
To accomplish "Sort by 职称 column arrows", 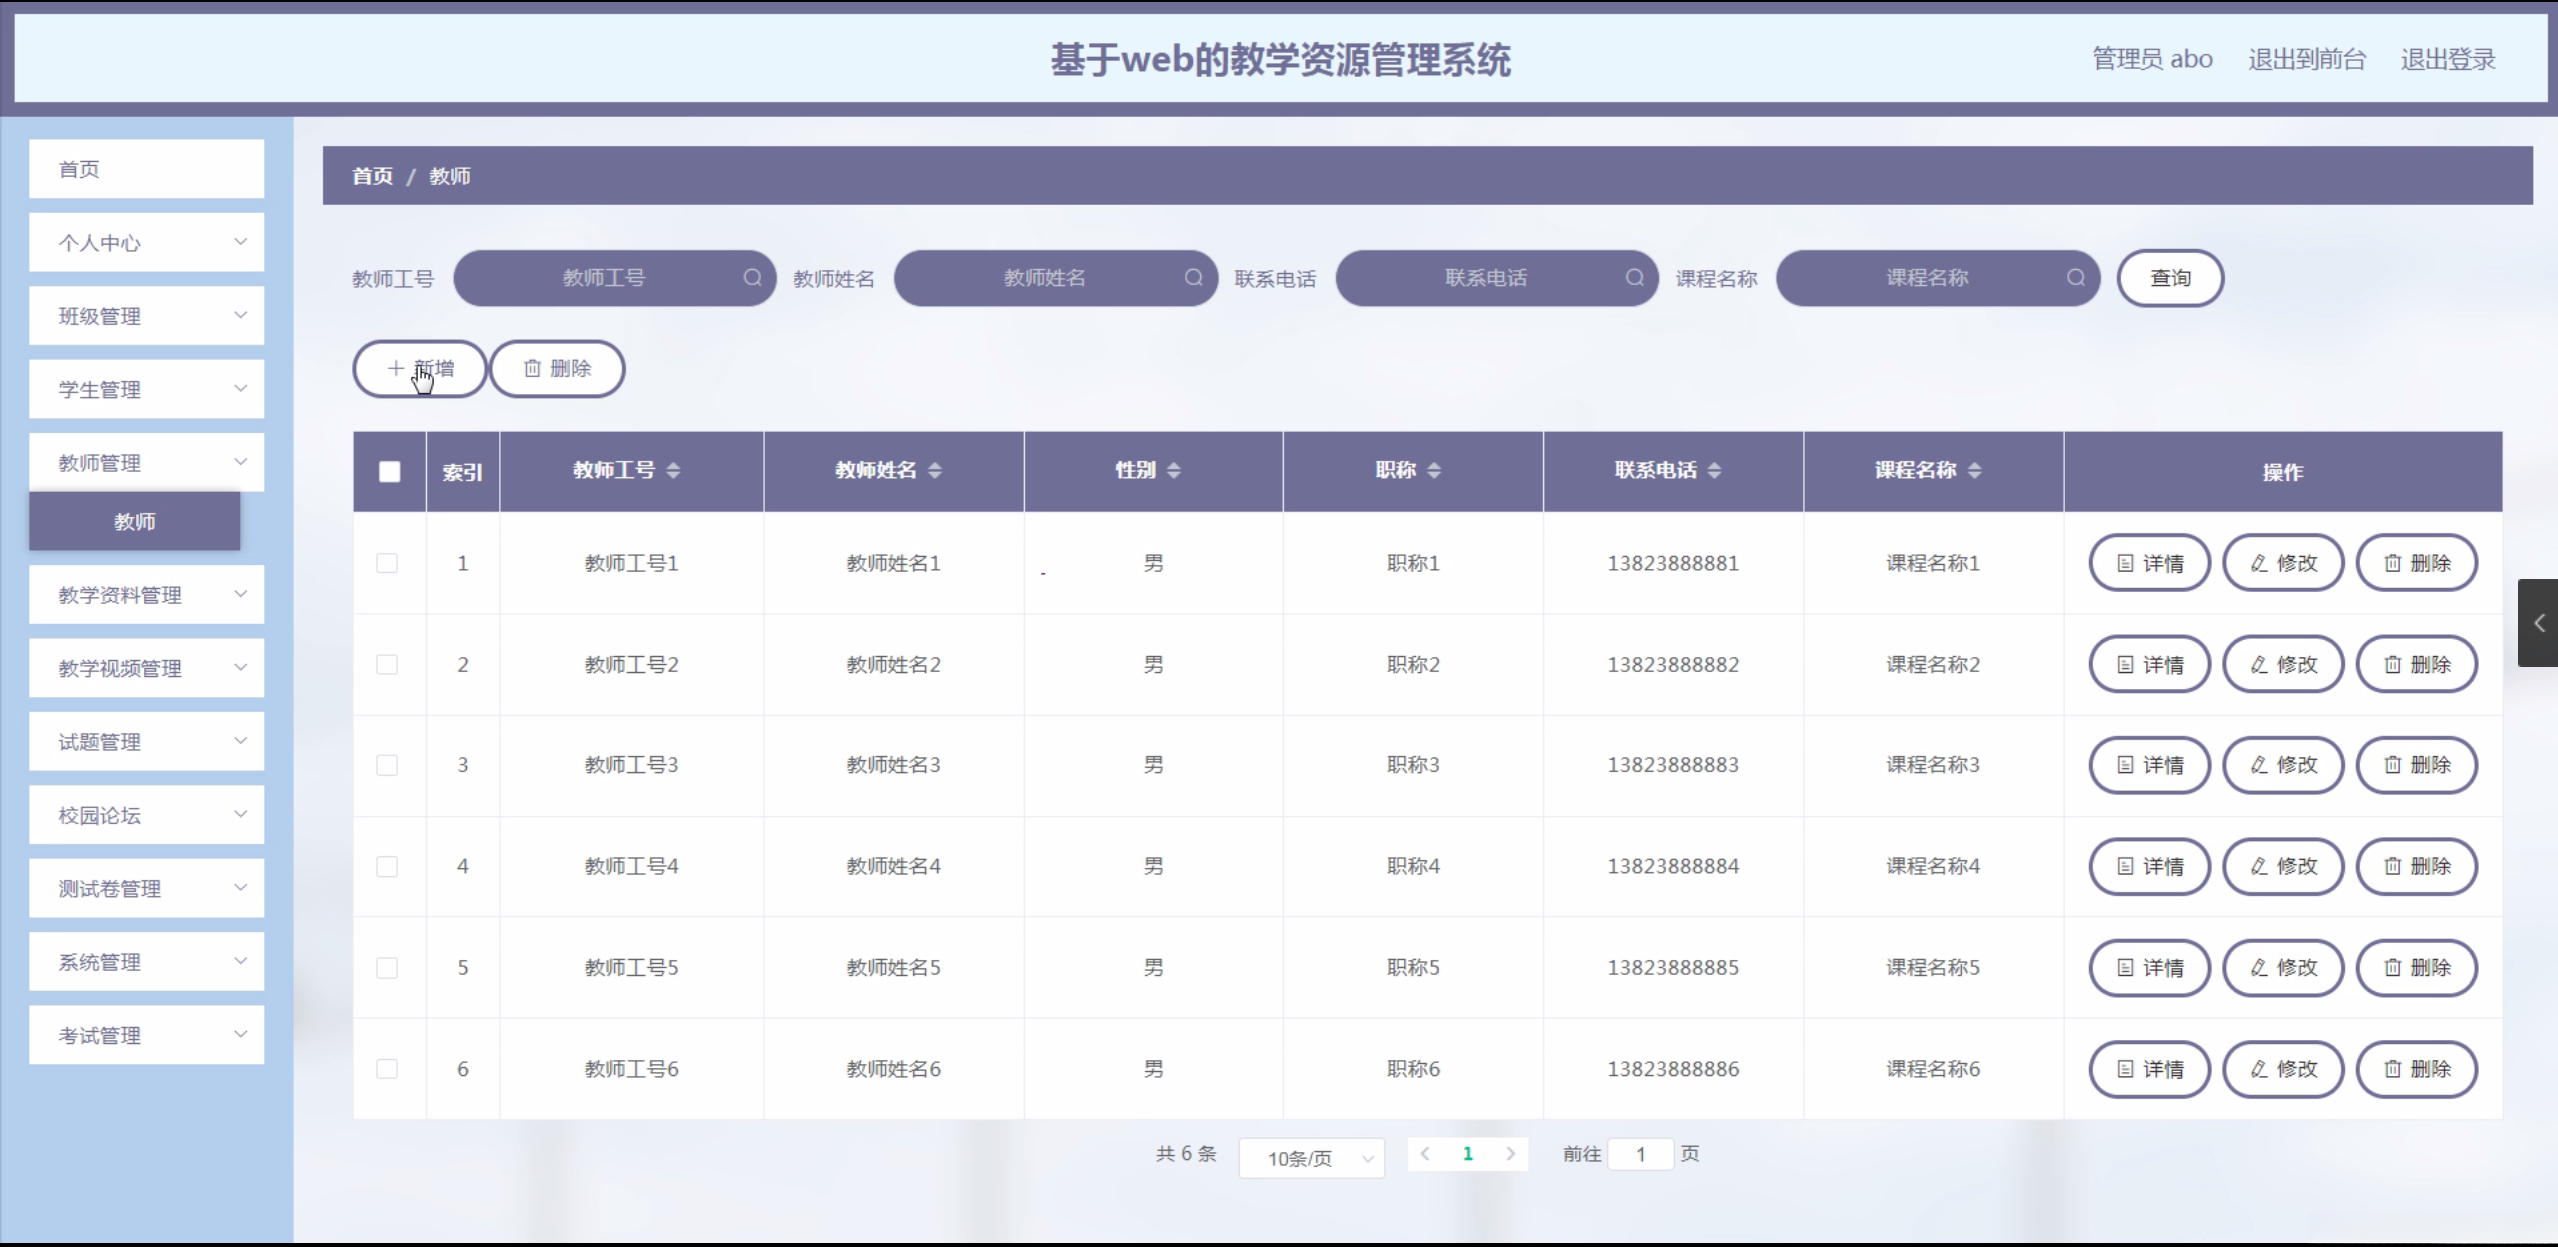I will click(1434, 470).
